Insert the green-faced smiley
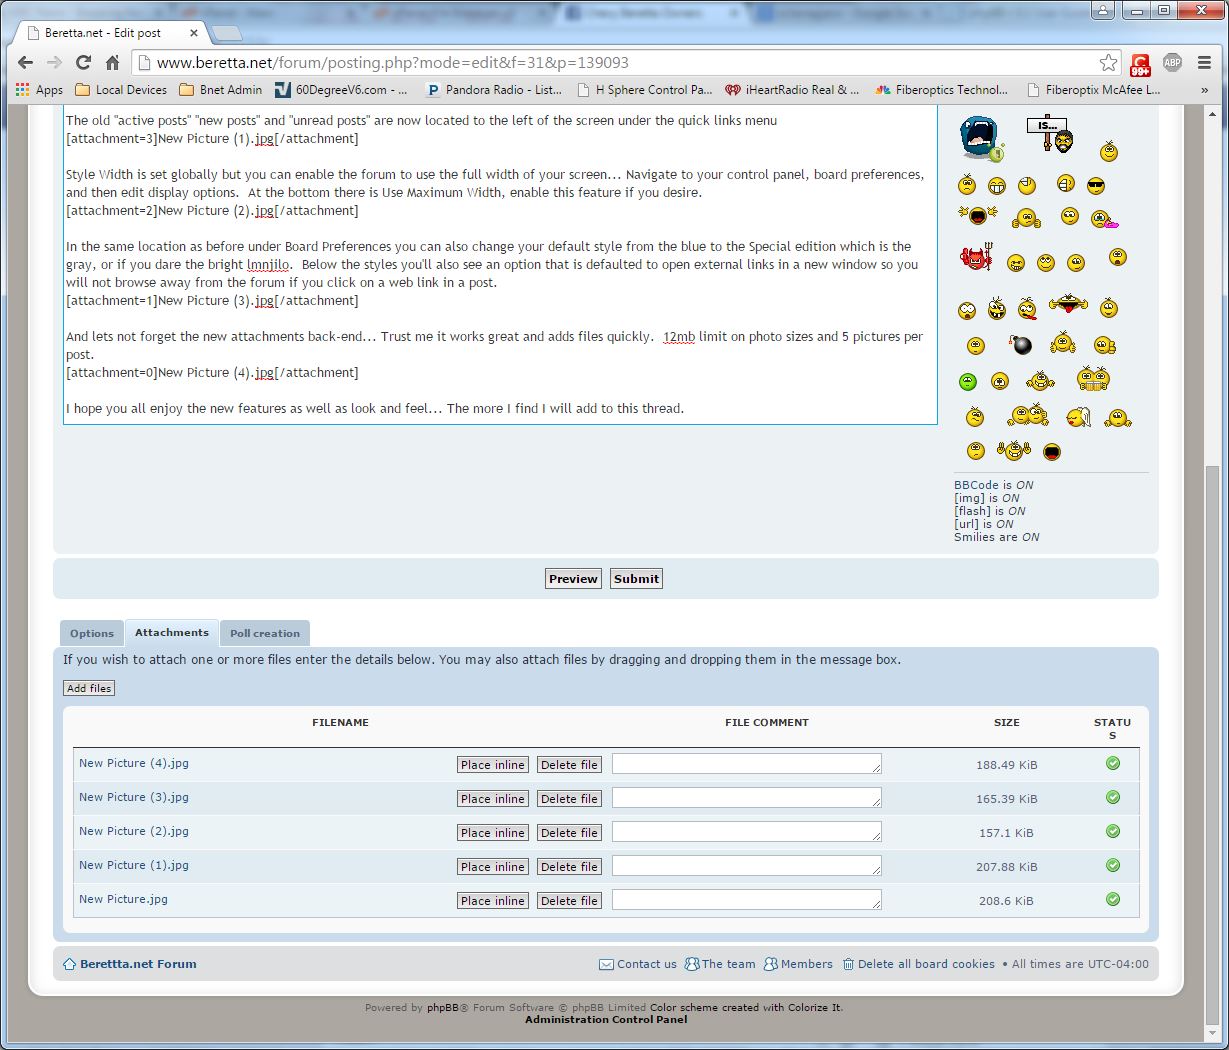The width and height of the screenshot is (1229, 1050). [967, 381]
